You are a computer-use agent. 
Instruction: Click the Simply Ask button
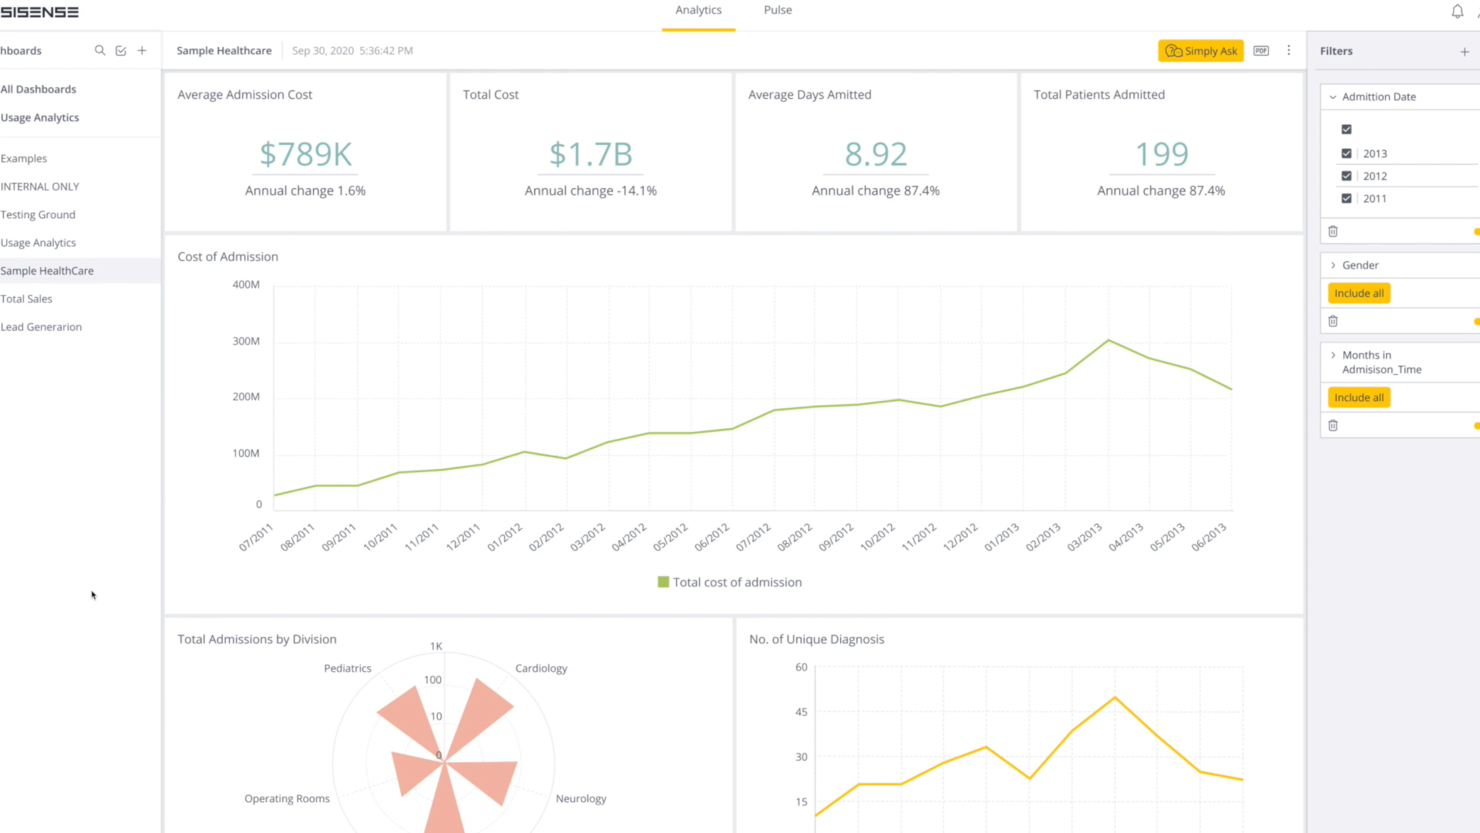pos(1201,50)
